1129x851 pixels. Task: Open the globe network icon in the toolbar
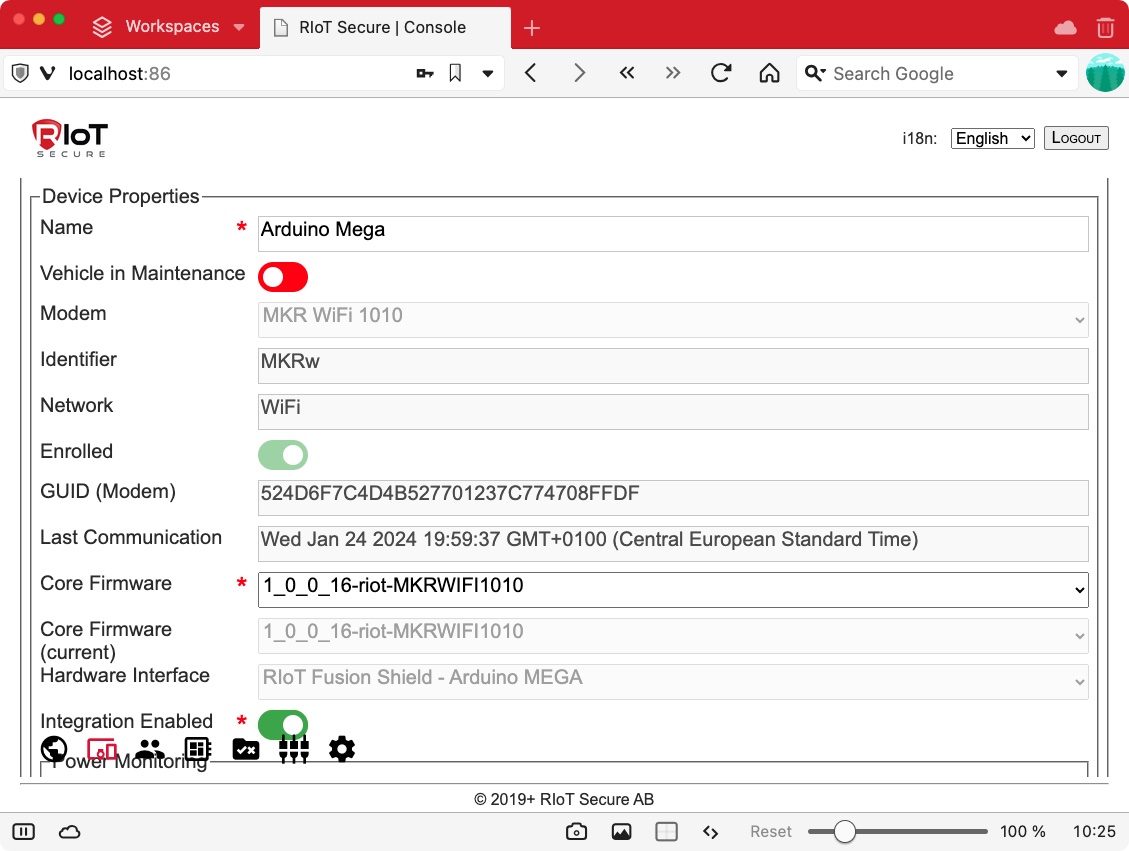point(54,749)
